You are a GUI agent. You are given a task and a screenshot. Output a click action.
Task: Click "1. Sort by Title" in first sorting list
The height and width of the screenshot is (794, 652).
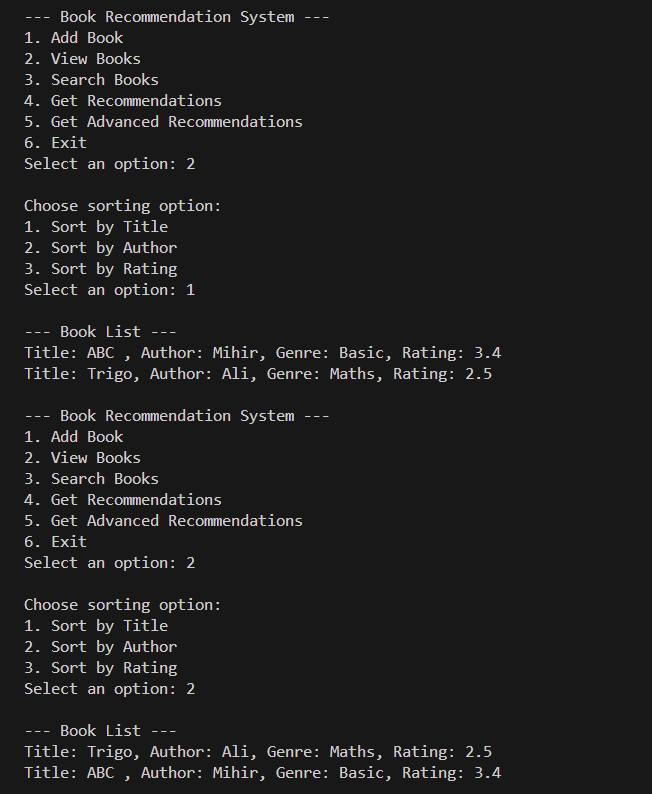coord(96,227)
